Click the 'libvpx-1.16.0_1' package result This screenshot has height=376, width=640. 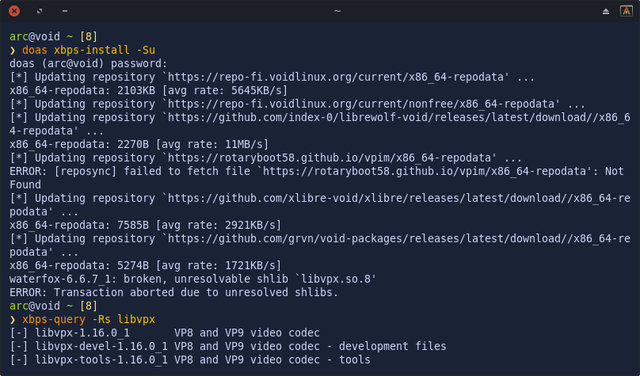tap(164, 333)
